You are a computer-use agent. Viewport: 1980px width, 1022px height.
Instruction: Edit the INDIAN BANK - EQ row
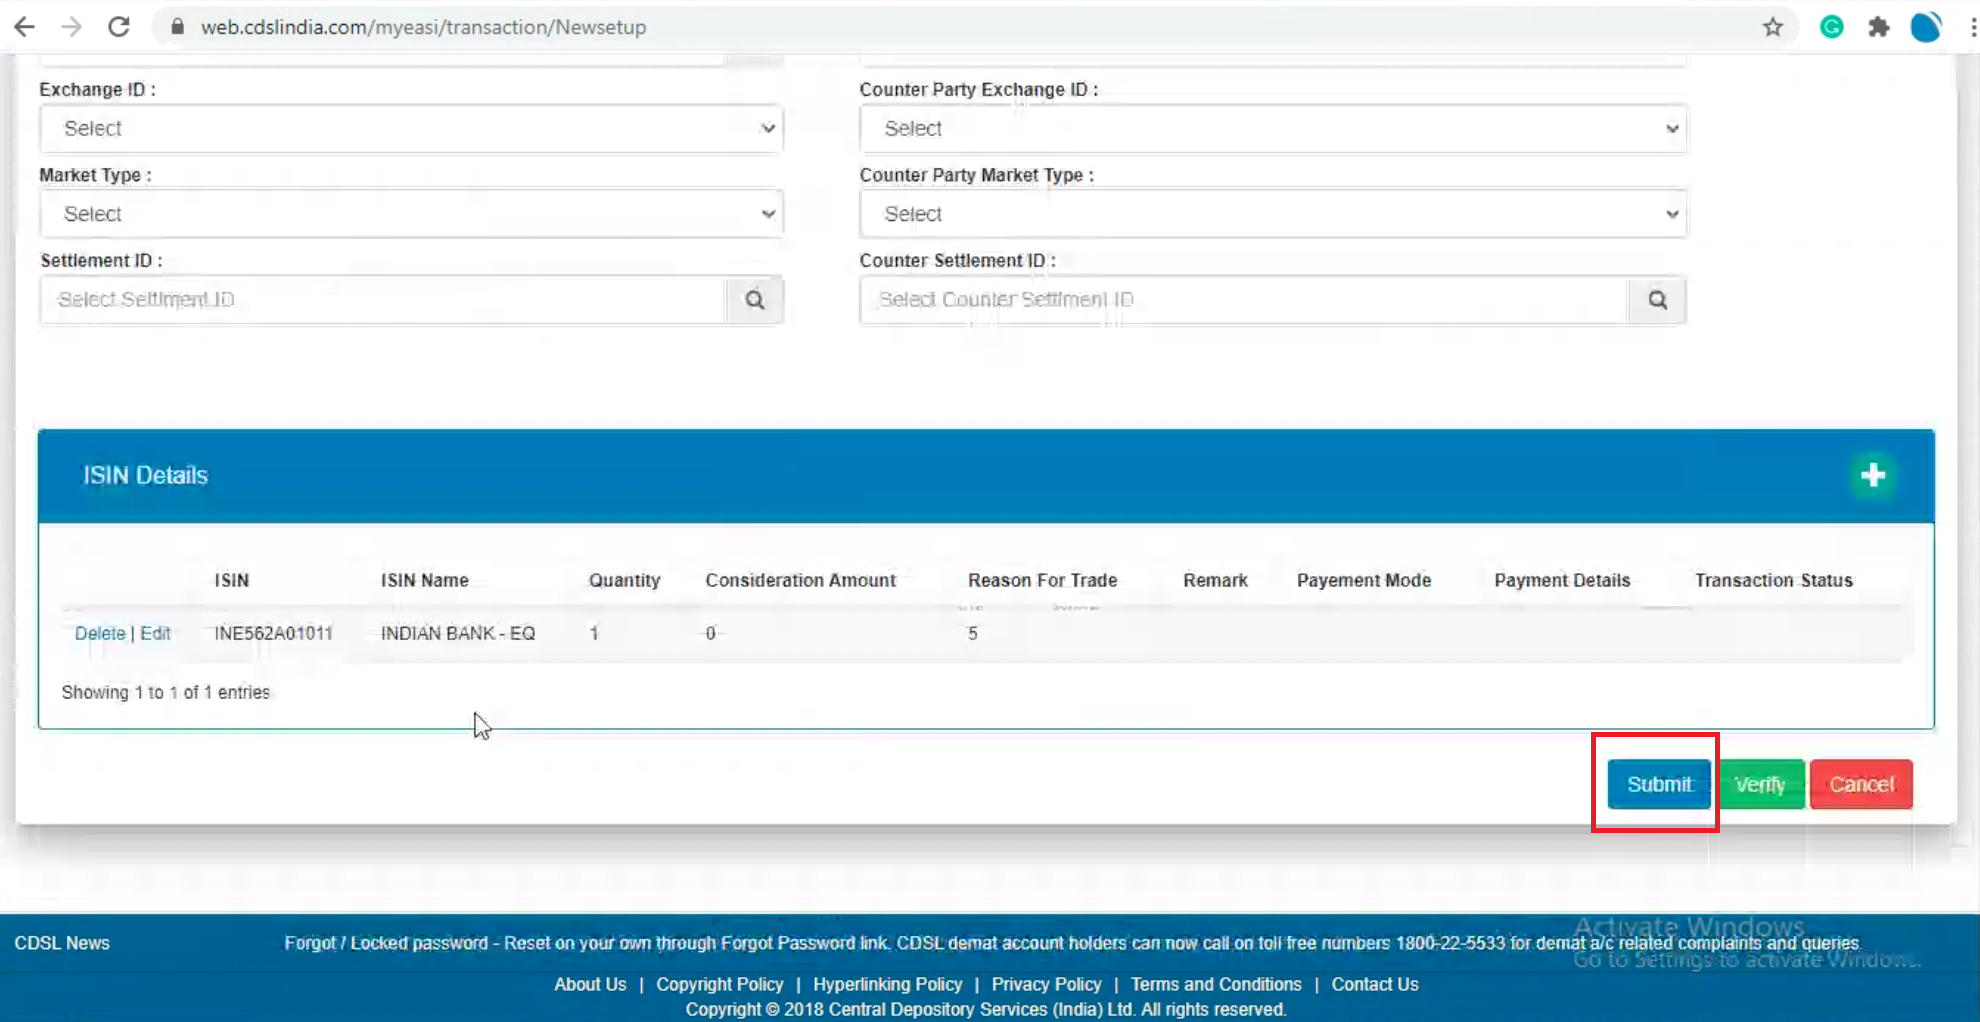[x=155, y=633]
